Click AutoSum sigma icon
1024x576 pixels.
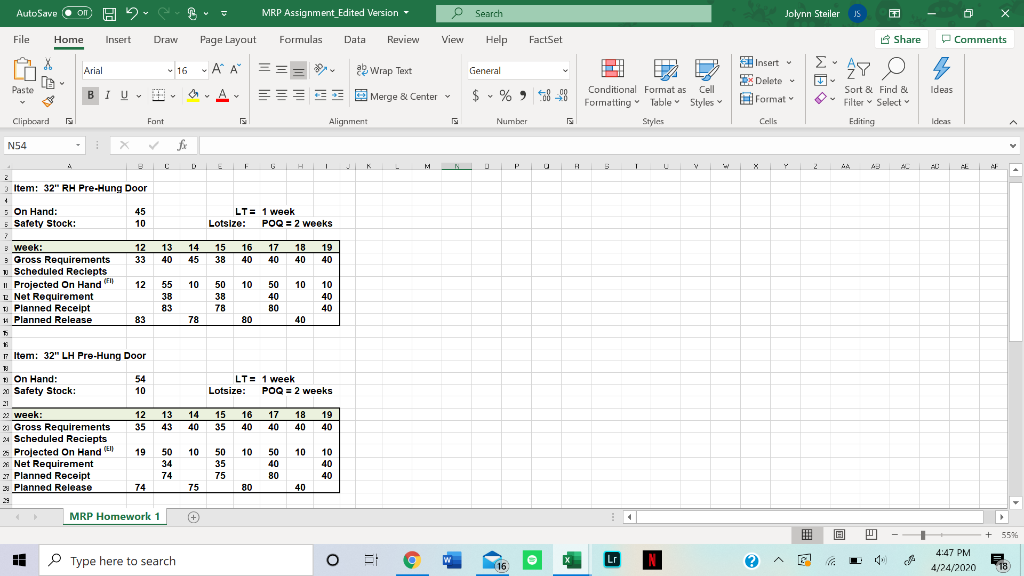tap(821, 62)
